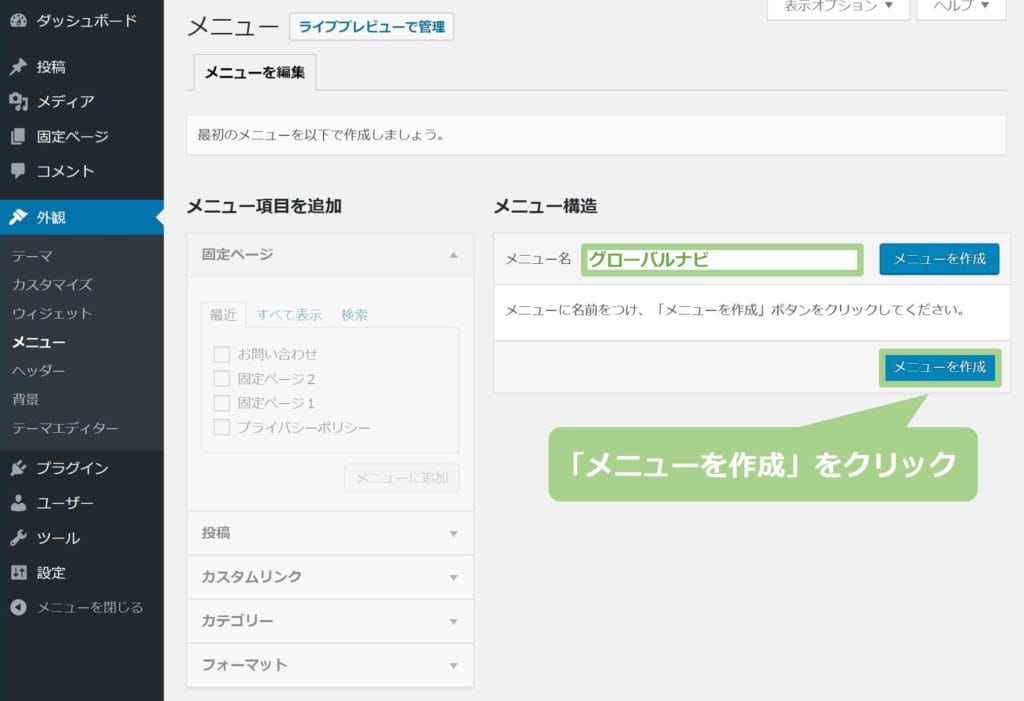Image resolution: width=1024 pixels, height=701 pixels.
Task: Expand the 投稿 accordion section
Action: tap(329, 533)
